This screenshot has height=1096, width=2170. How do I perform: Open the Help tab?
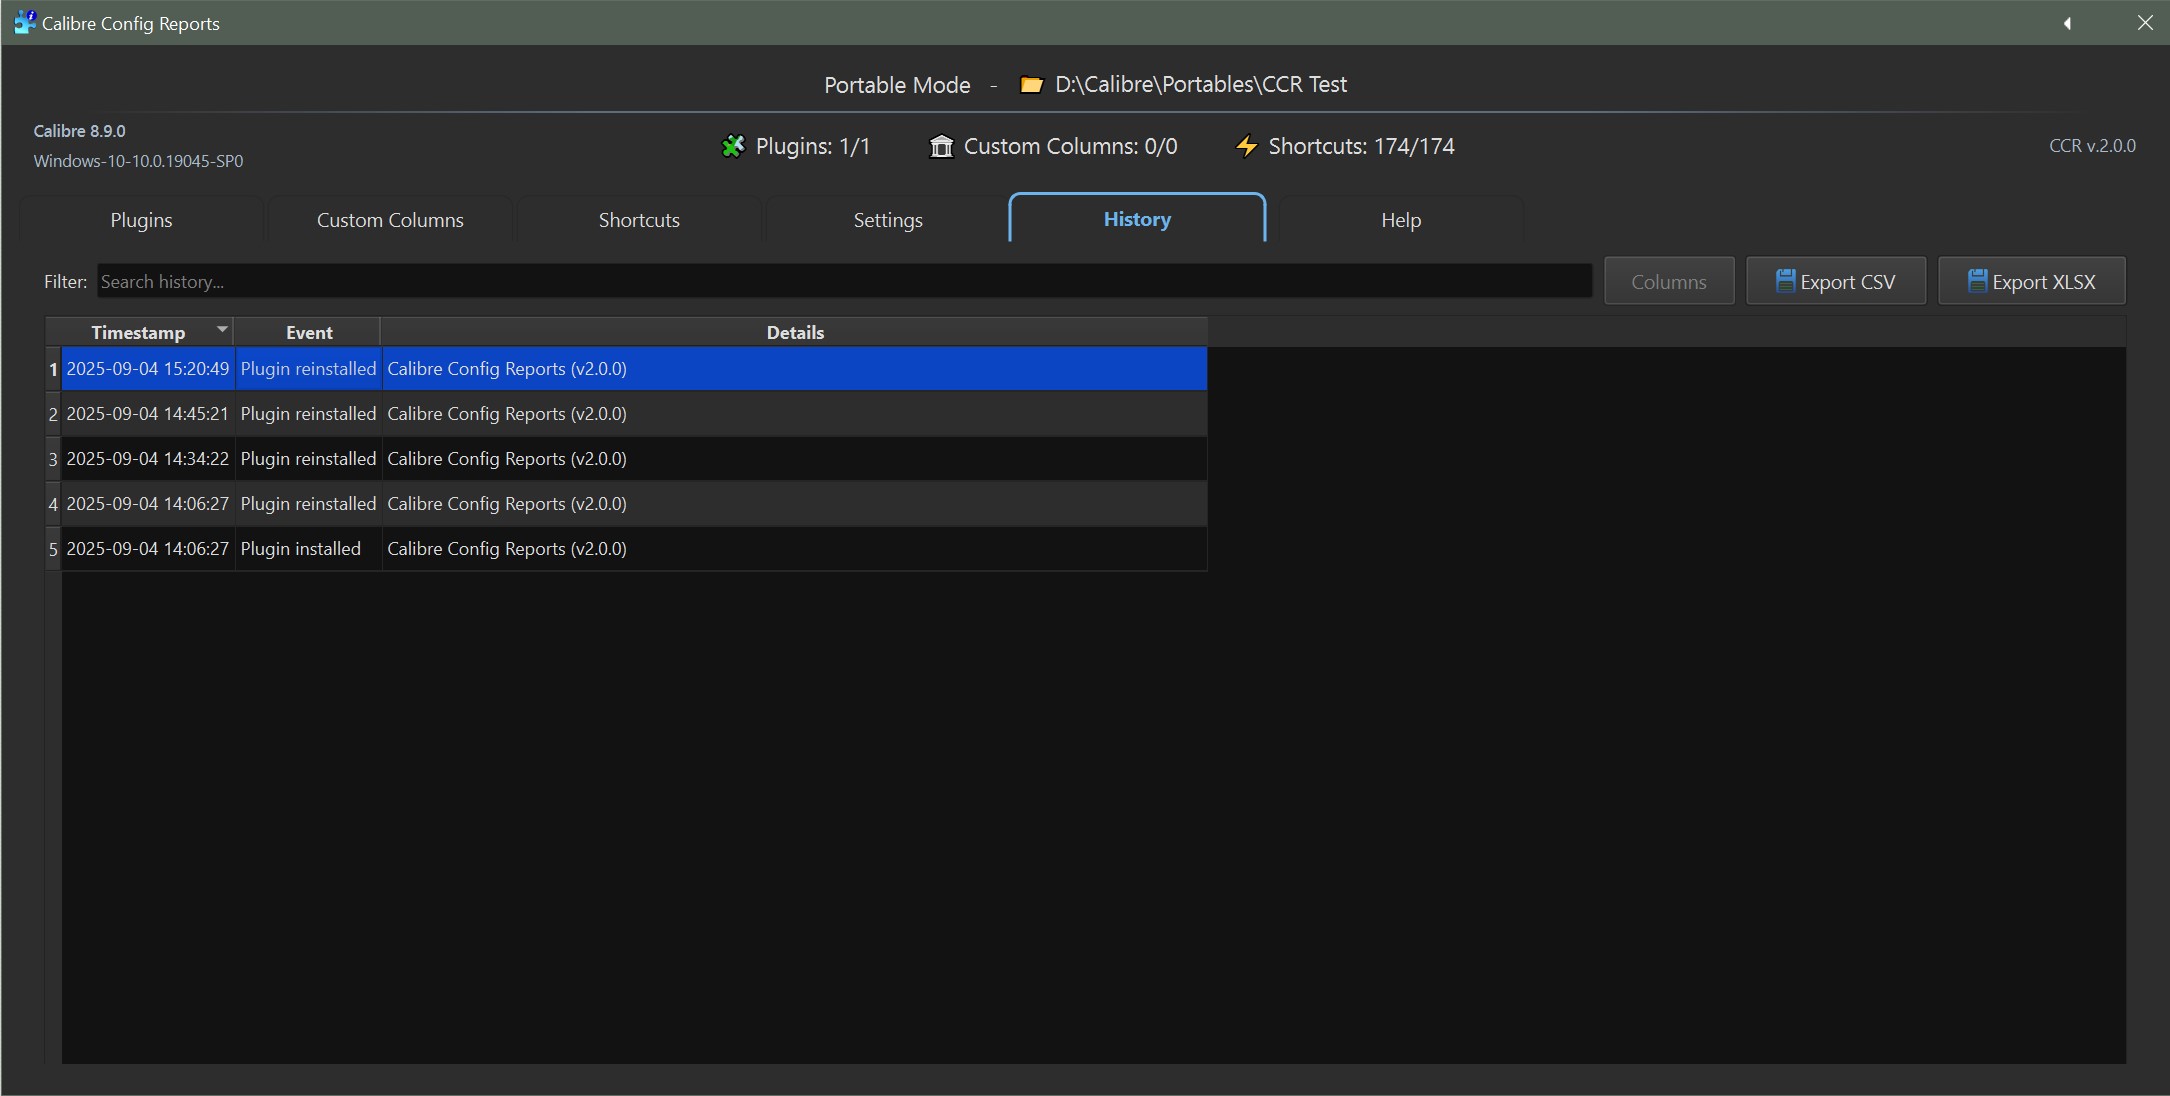click(1400, 220)
